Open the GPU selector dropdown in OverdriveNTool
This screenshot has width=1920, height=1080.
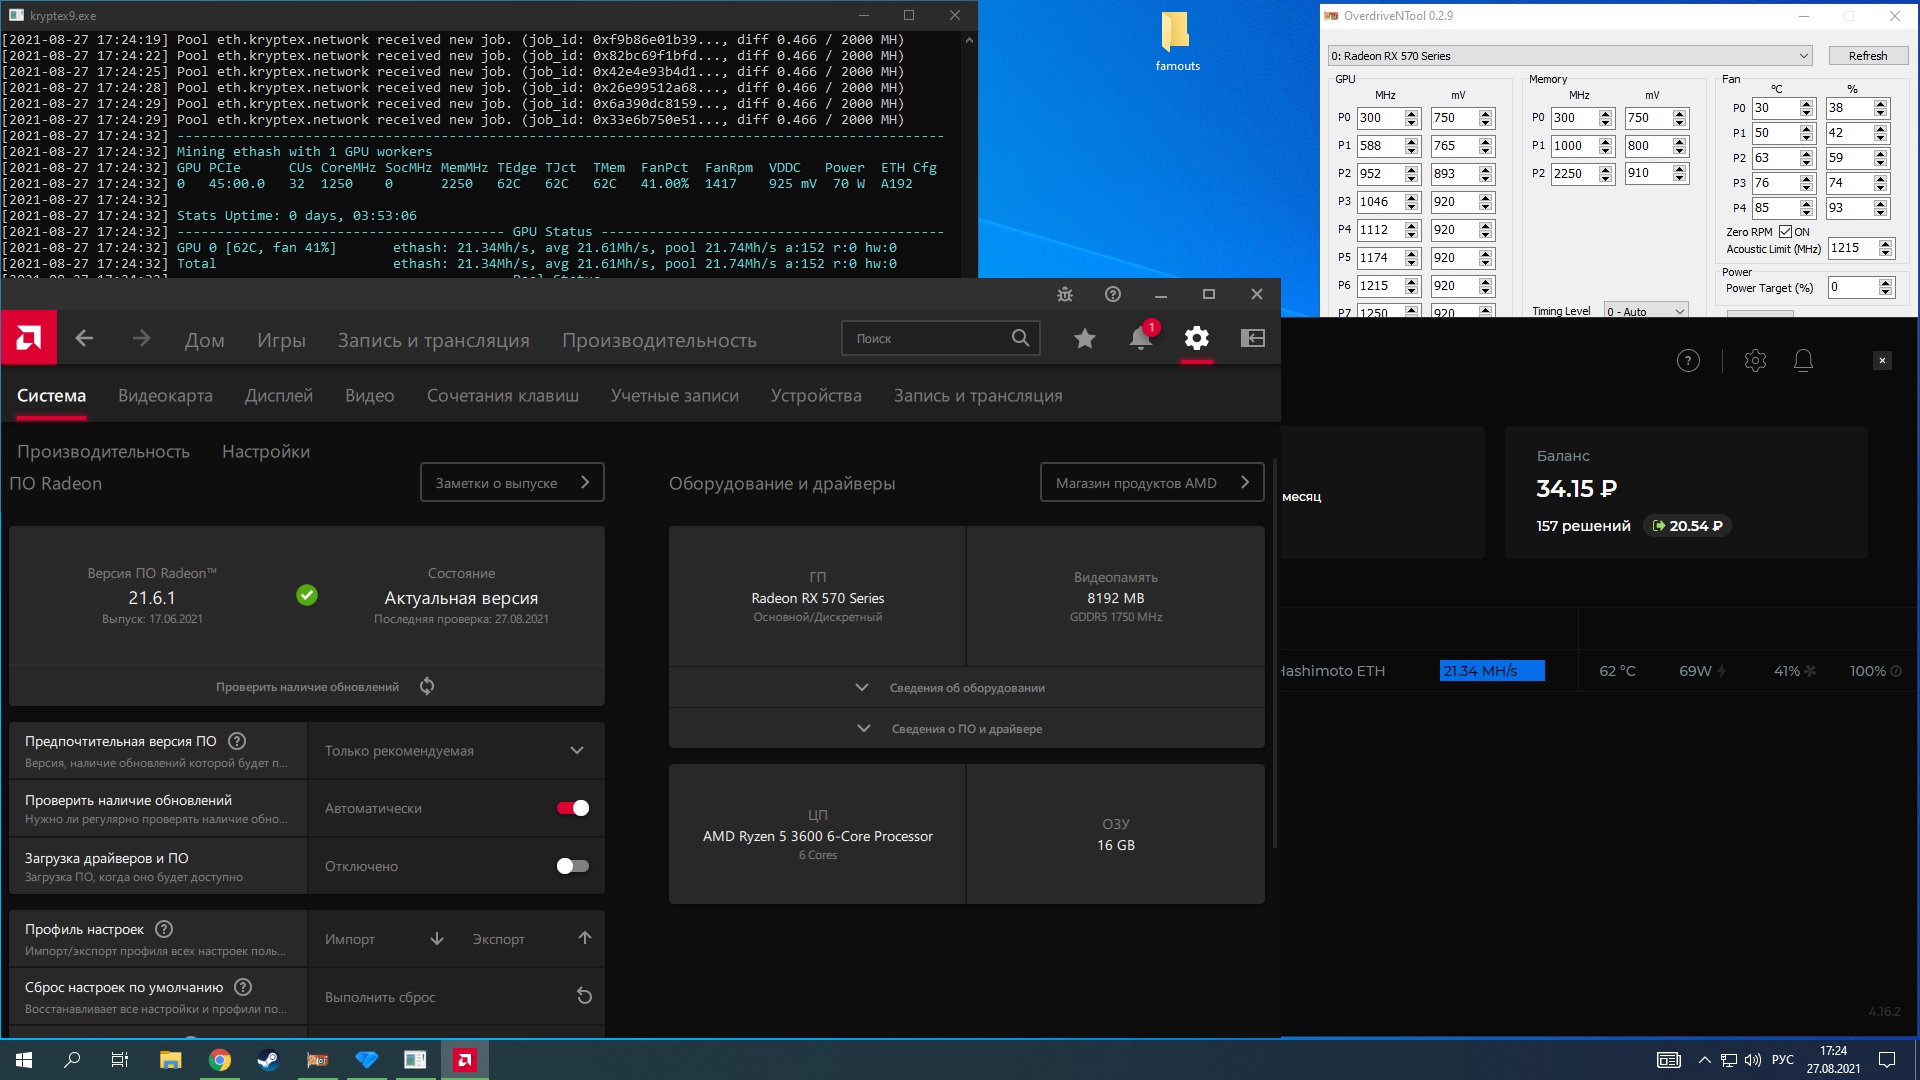(x=1570, y=56)
